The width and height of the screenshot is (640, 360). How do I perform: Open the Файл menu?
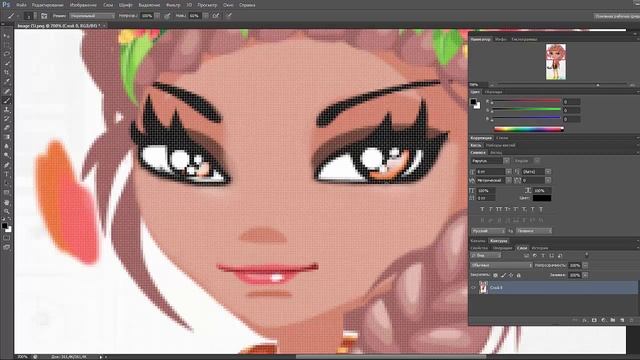click(21, 5)
